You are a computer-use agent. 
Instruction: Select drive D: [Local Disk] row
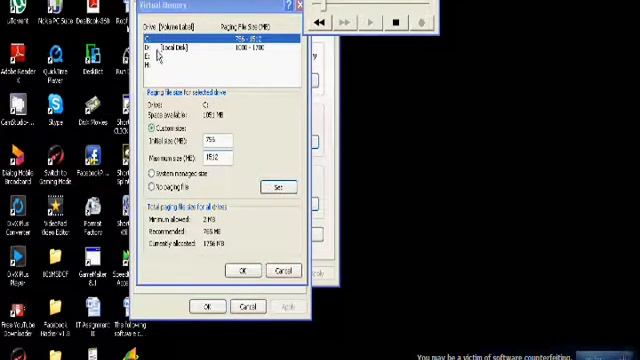click(x=222, y=48)
